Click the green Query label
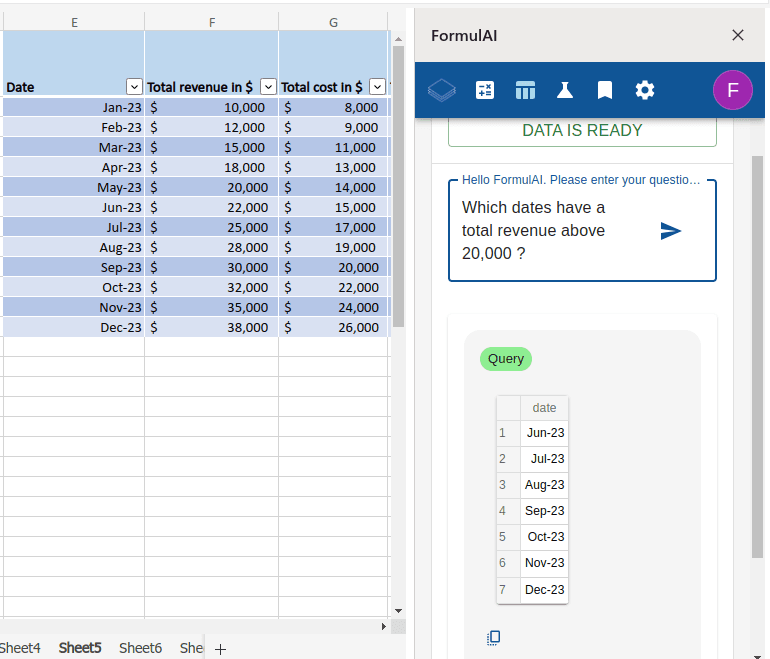The image size is (770, 659). [x=506, y=359]
